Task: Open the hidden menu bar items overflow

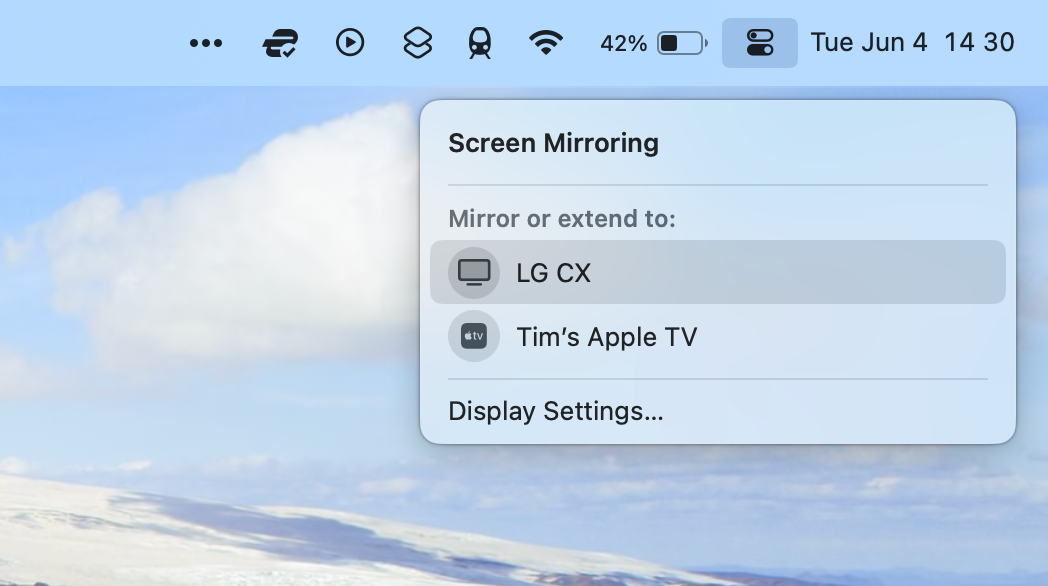Action: [205, 42]
